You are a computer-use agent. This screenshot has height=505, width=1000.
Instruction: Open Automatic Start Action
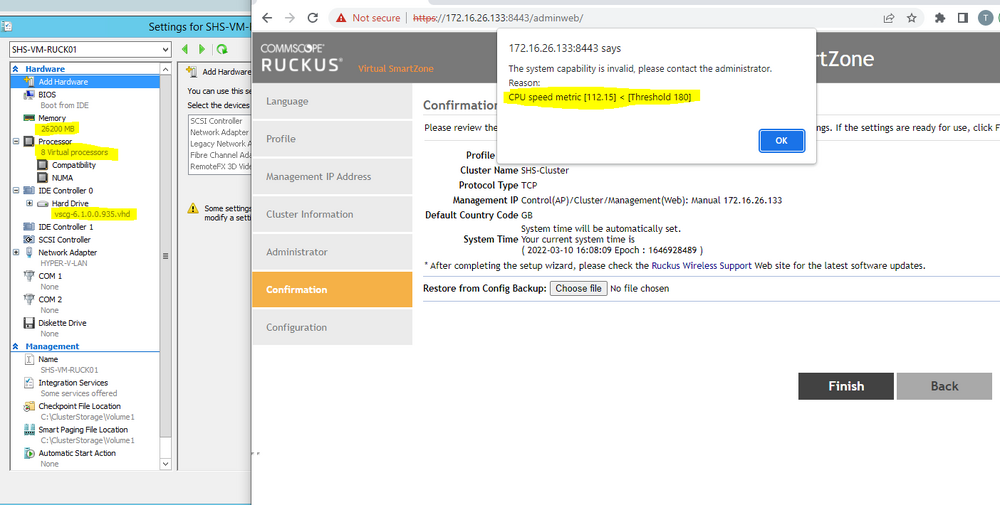point(77,453)
